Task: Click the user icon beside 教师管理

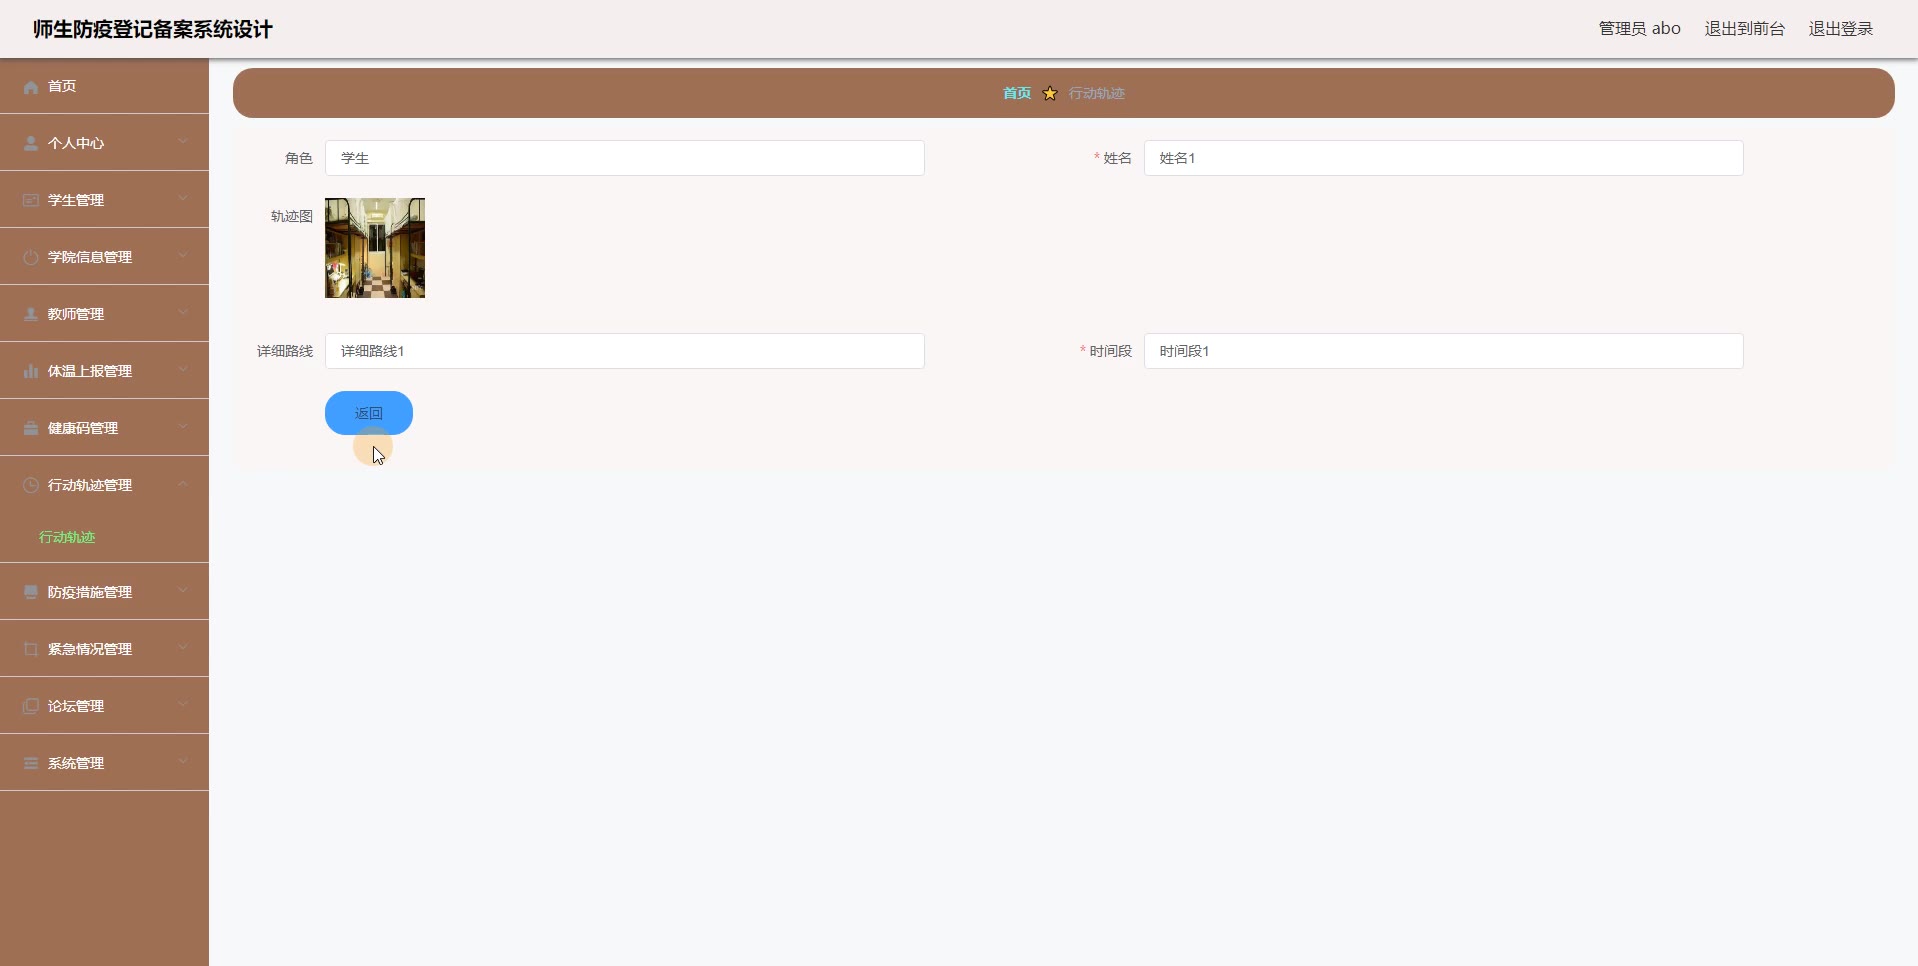Action: point(31,315)
